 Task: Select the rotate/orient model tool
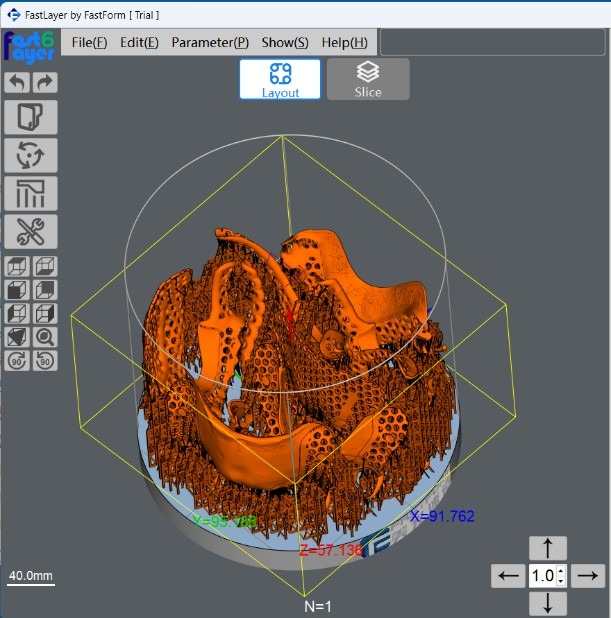tap(31, 156)
